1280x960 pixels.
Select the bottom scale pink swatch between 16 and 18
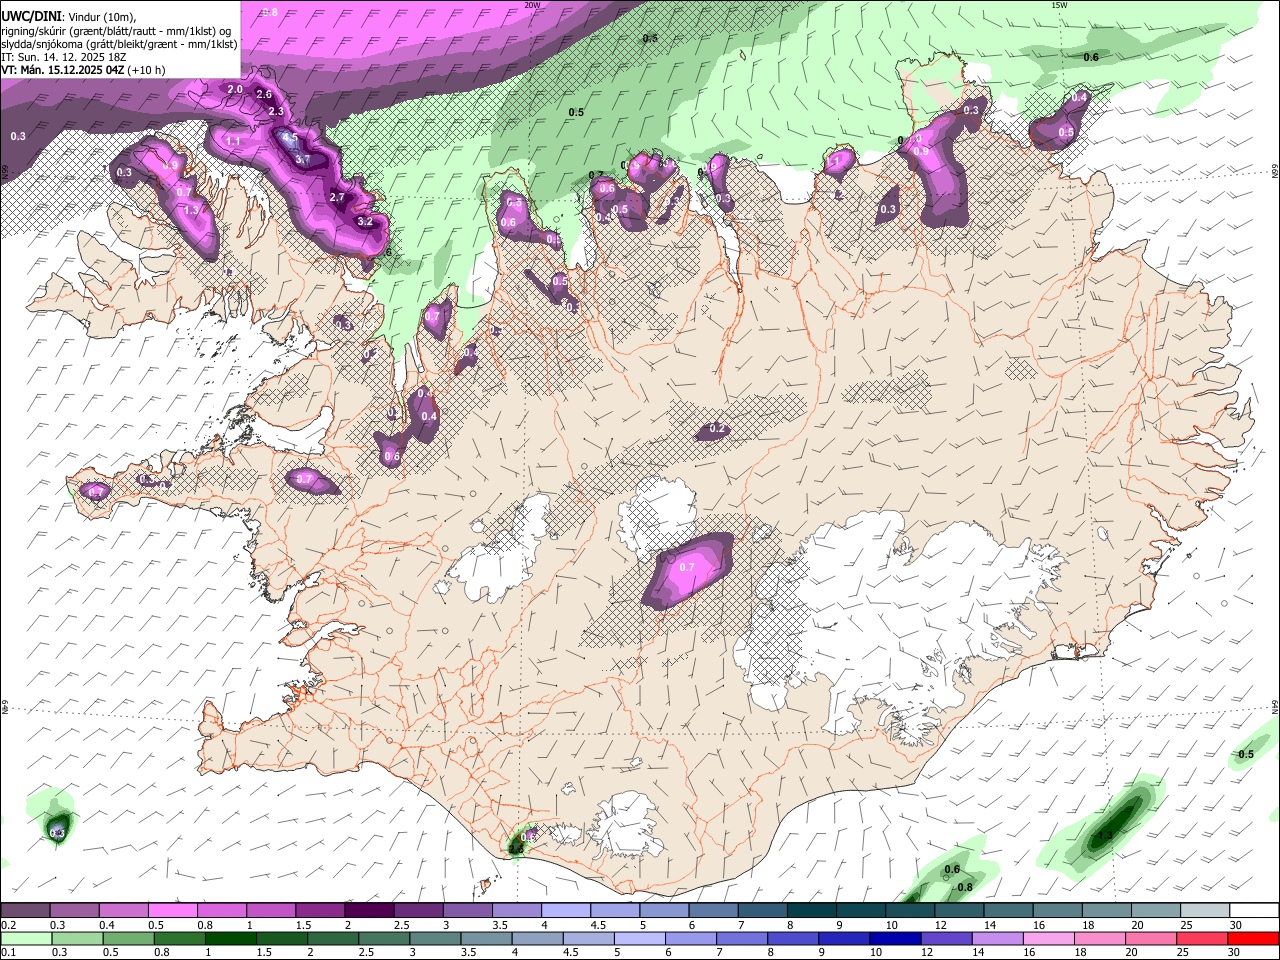coord(1049,938)
